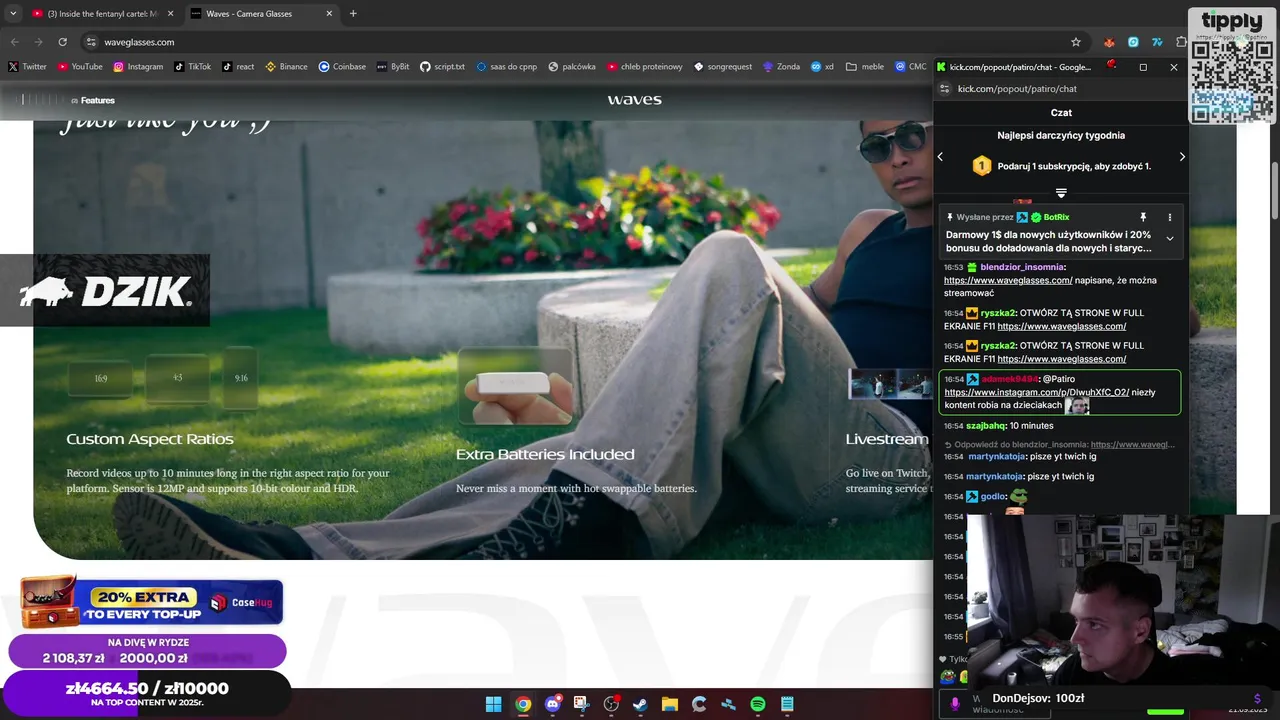Viewport: 1280px width, 720px height.
Task: Click the Livestream preview thumbnail
Action: point(890,385)
